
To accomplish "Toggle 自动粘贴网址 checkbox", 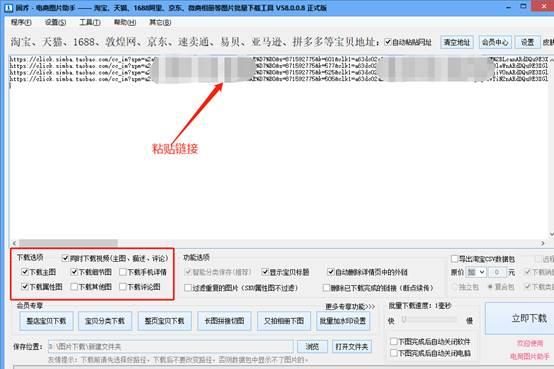I will [388, 42].
